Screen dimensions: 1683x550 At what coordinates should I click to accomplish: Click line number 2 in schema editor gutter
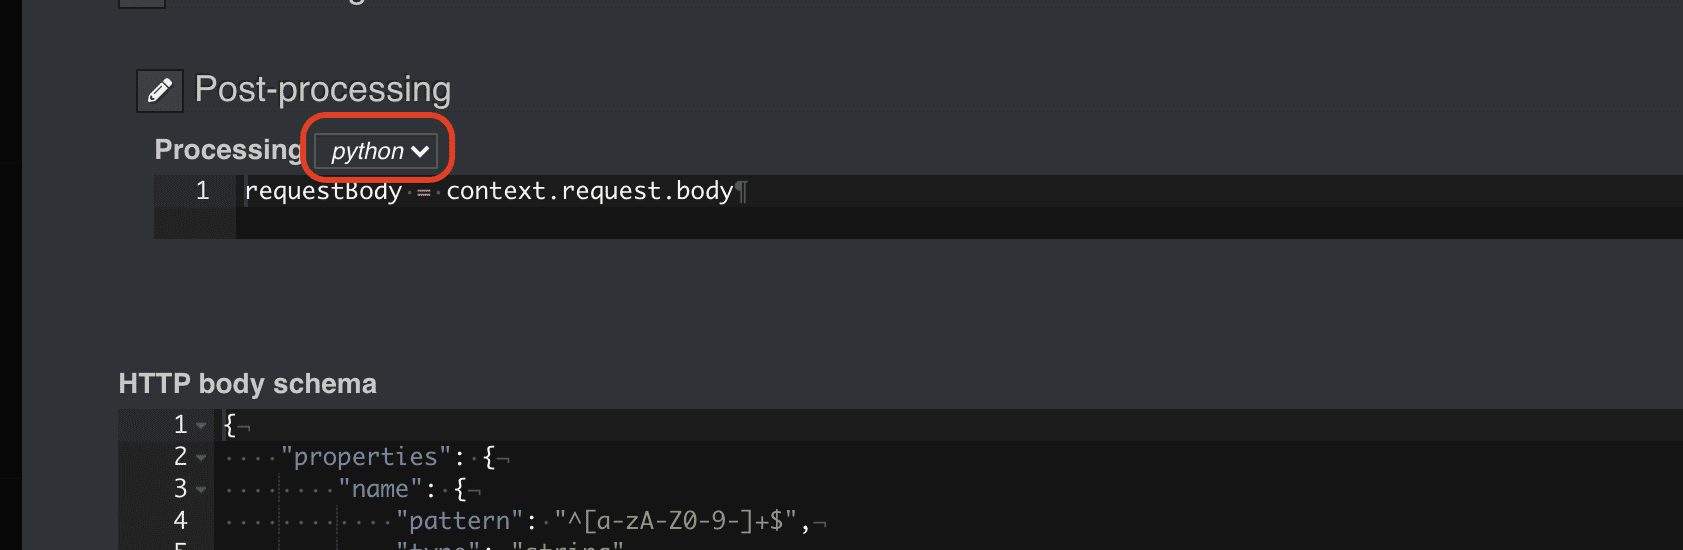(180, 457)
